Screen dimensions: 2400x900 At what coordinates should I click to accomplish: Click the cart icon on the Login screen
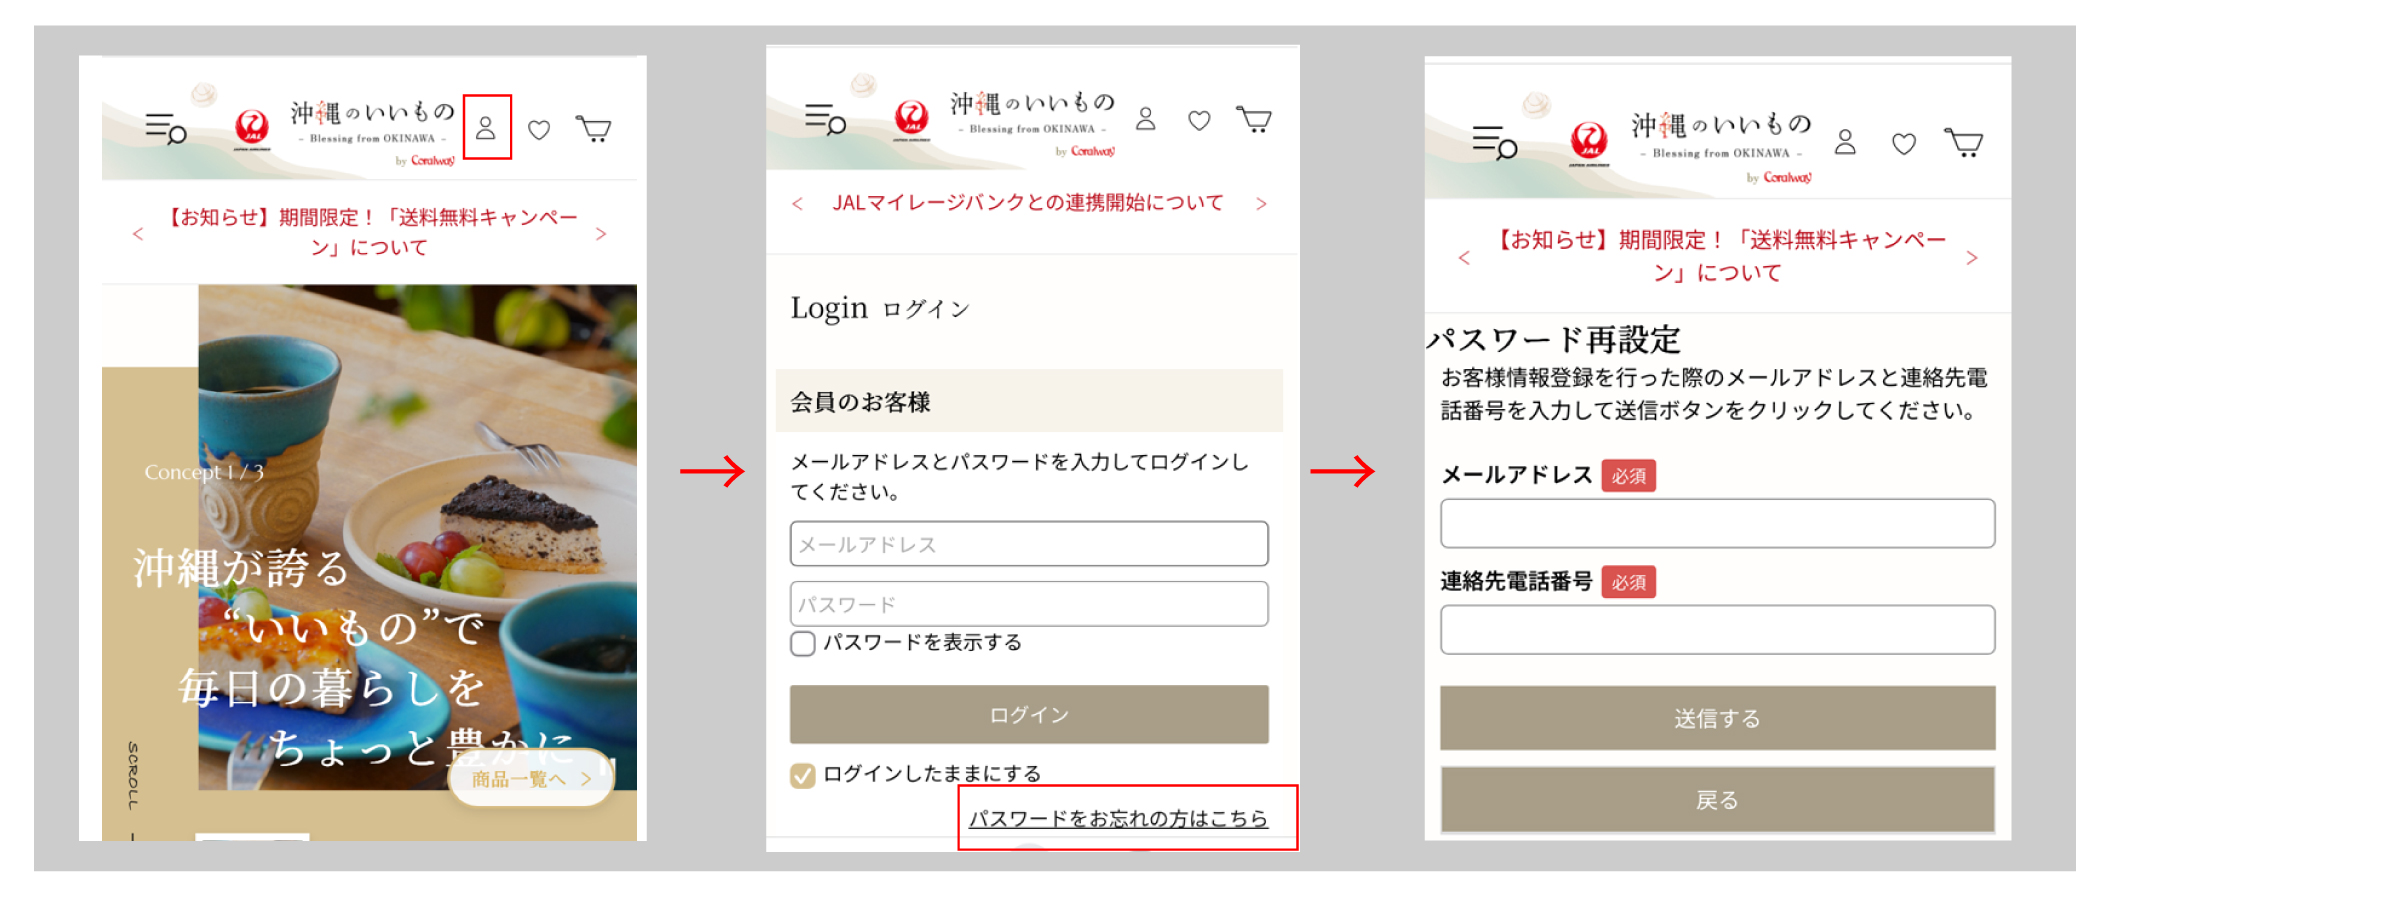1254,120
